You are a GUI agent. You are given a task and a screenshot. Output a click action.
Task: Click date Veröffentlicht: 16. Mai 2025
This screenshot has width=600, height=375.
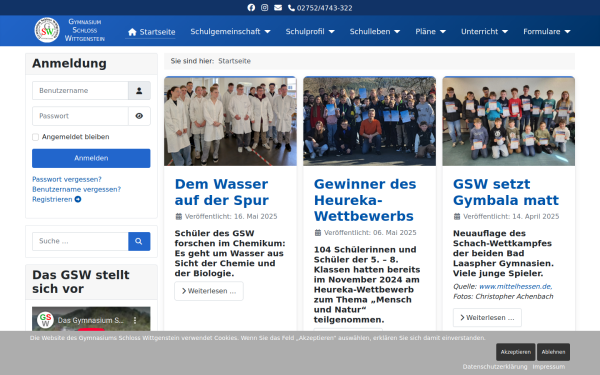226,217
